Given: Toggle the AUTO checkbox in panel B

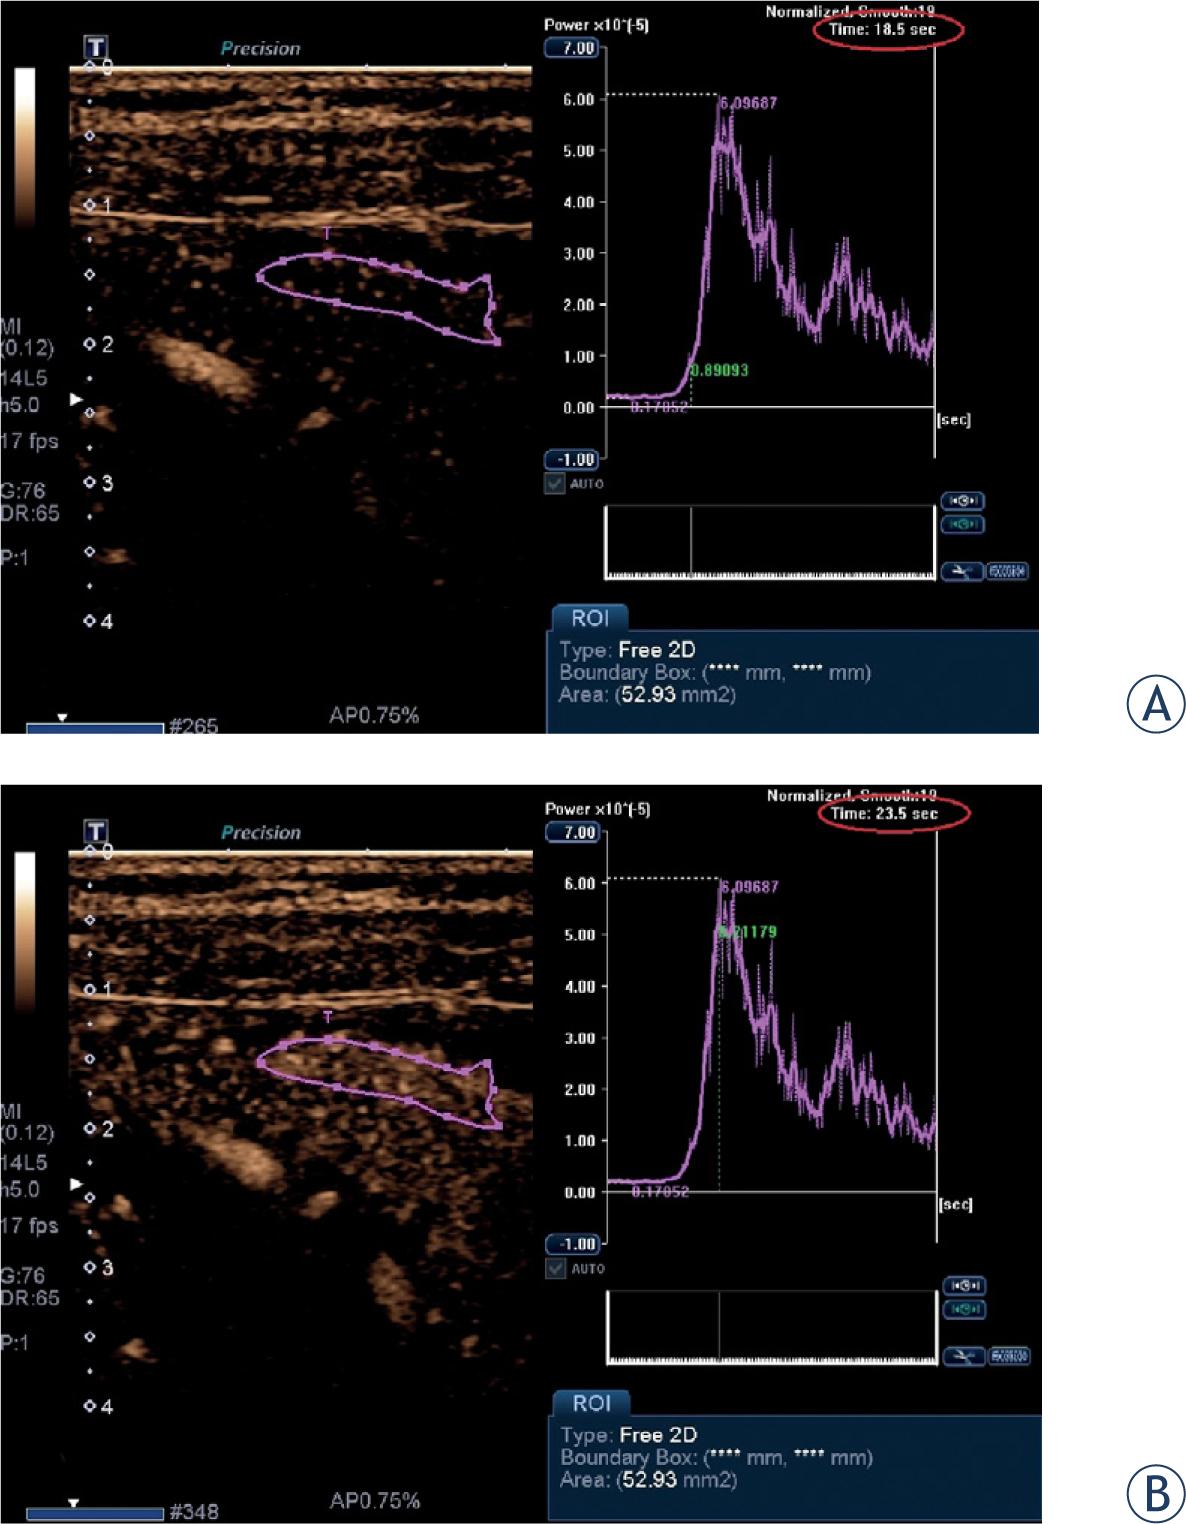Looking at the screenshot, I should 556,1268.
